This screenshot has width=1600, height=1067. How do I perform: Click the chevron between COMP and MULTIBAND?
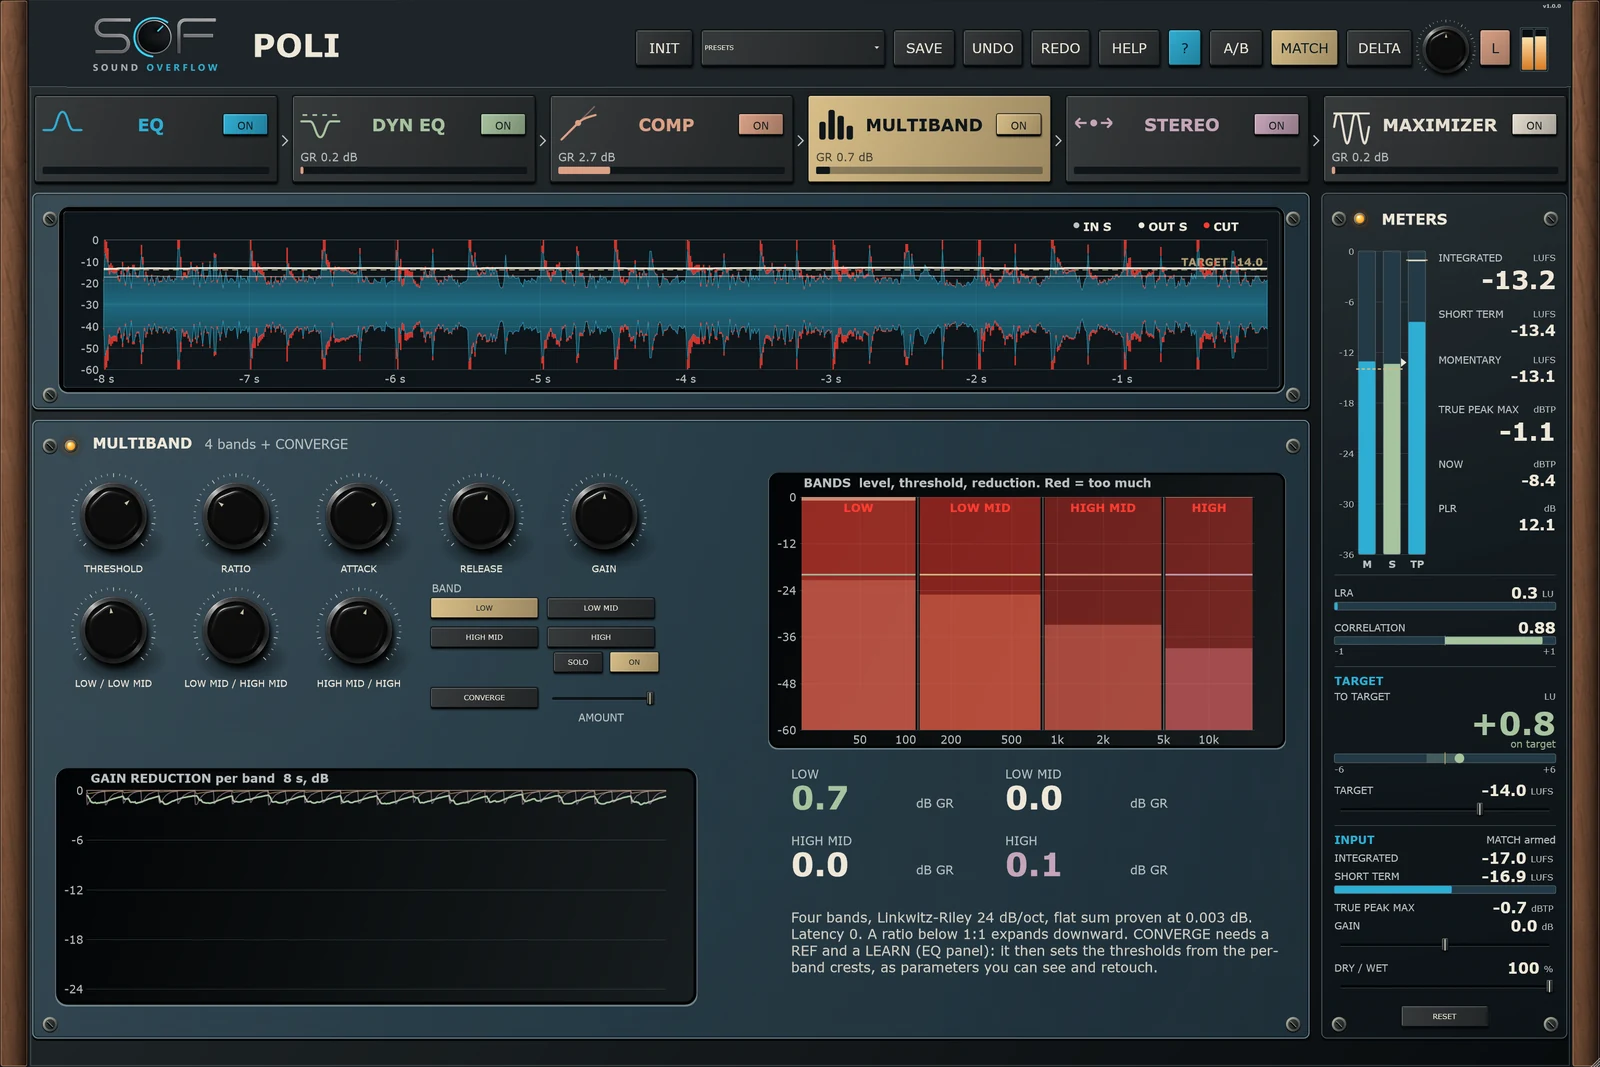click(x=801, y=141)
